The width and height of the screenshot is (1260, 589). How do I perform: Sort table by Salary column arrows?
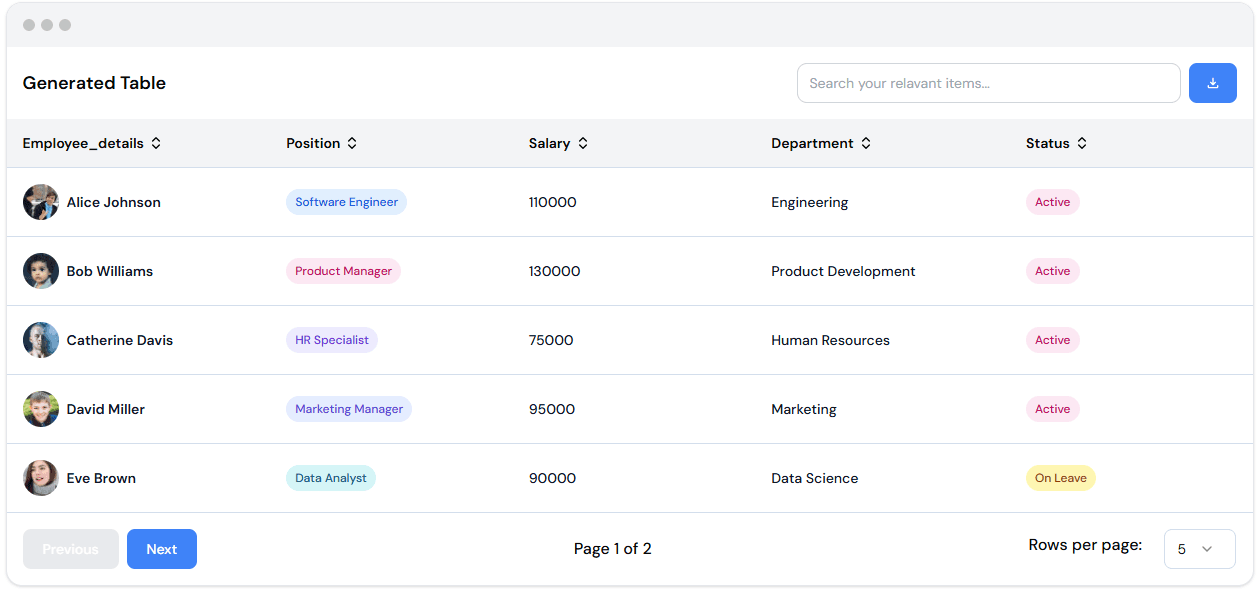[x=583, y=143]
